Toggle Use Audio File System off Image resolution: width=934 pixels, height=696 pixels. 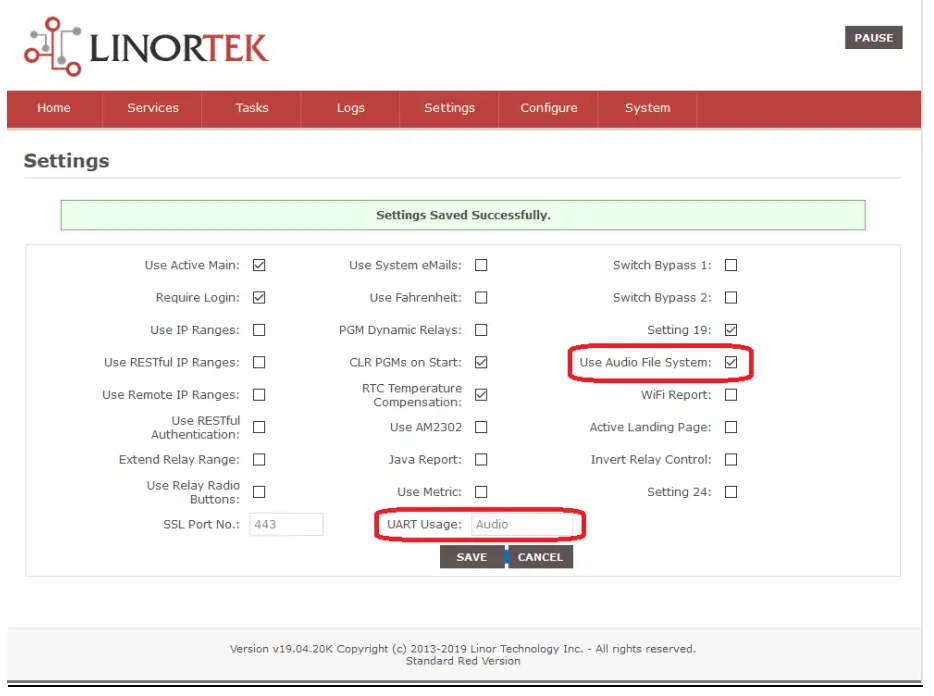point(731,362)
